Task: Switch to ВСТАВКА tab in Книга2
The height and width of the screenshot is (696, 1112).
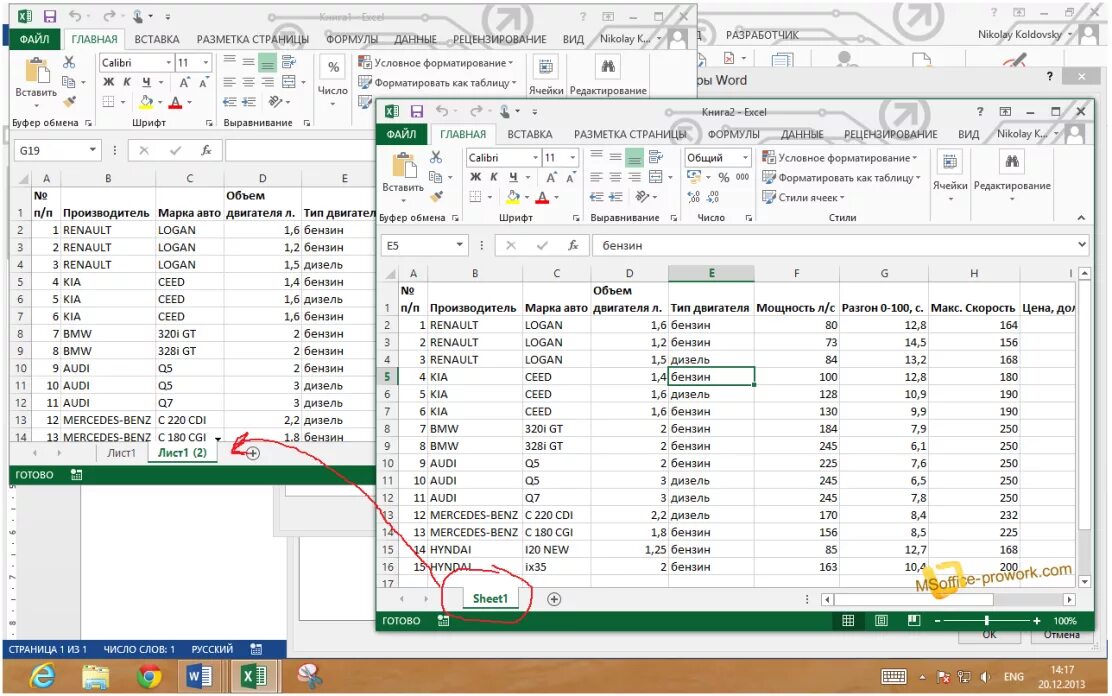Action: click(x=530, y=134)
